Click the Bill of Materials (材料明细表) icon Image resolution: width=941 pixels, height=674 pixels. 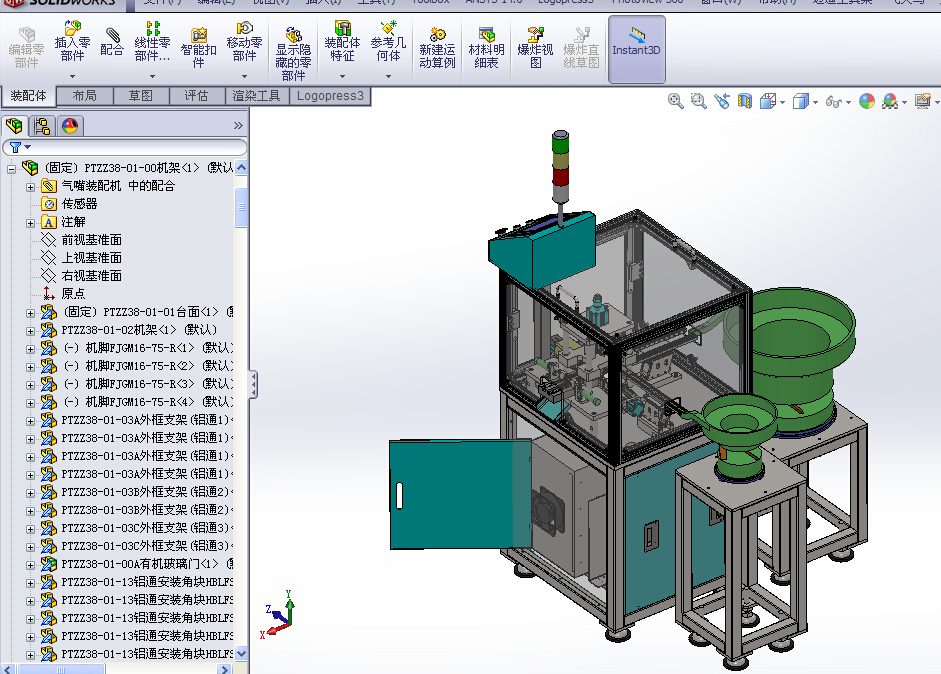486,48
